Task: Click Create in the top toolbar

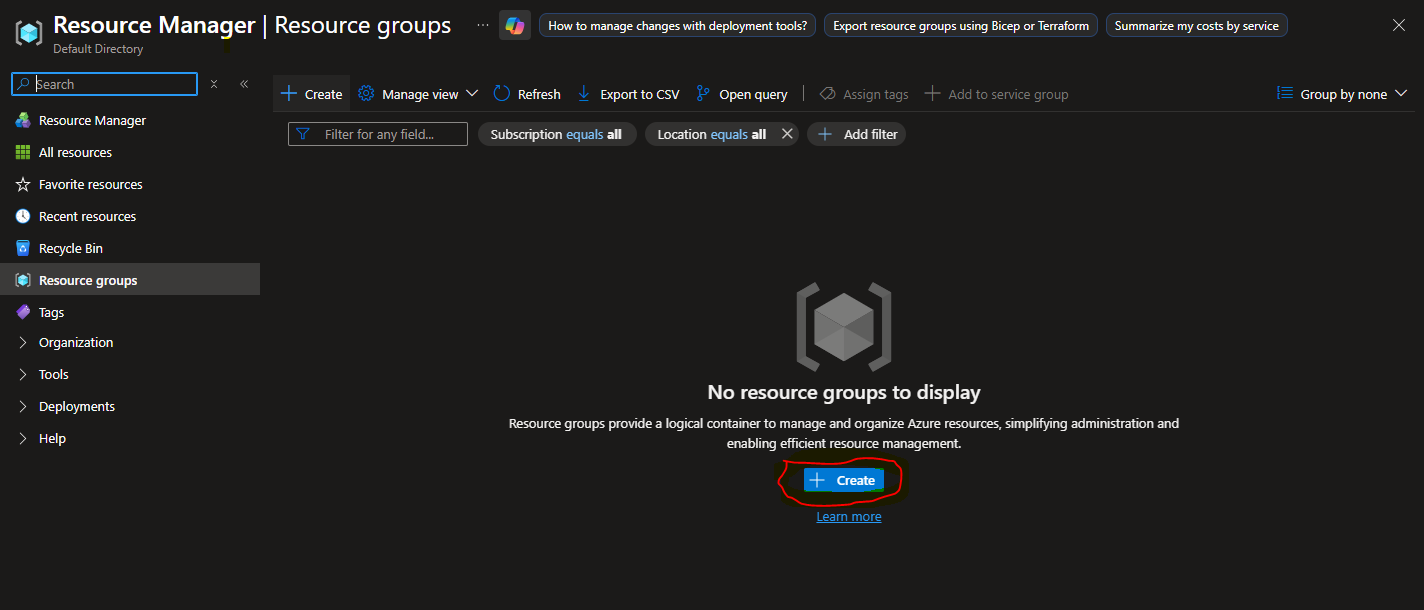Action: (x=312, y=94)
